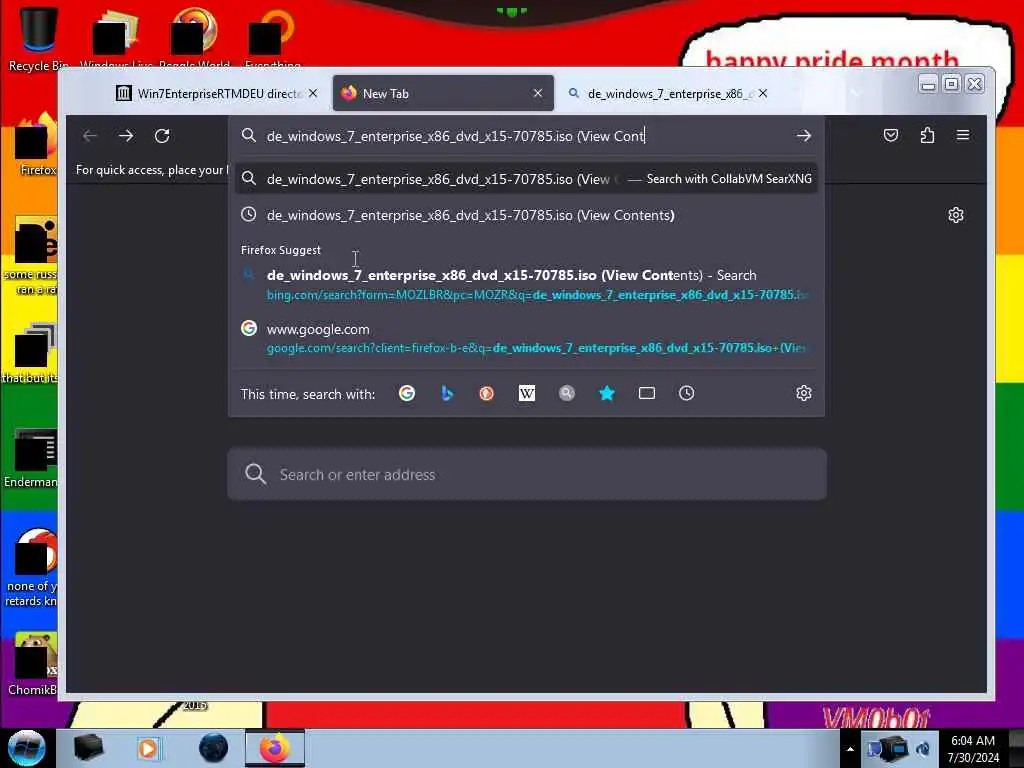Search this time with Wikipedia

coord(526,393)
